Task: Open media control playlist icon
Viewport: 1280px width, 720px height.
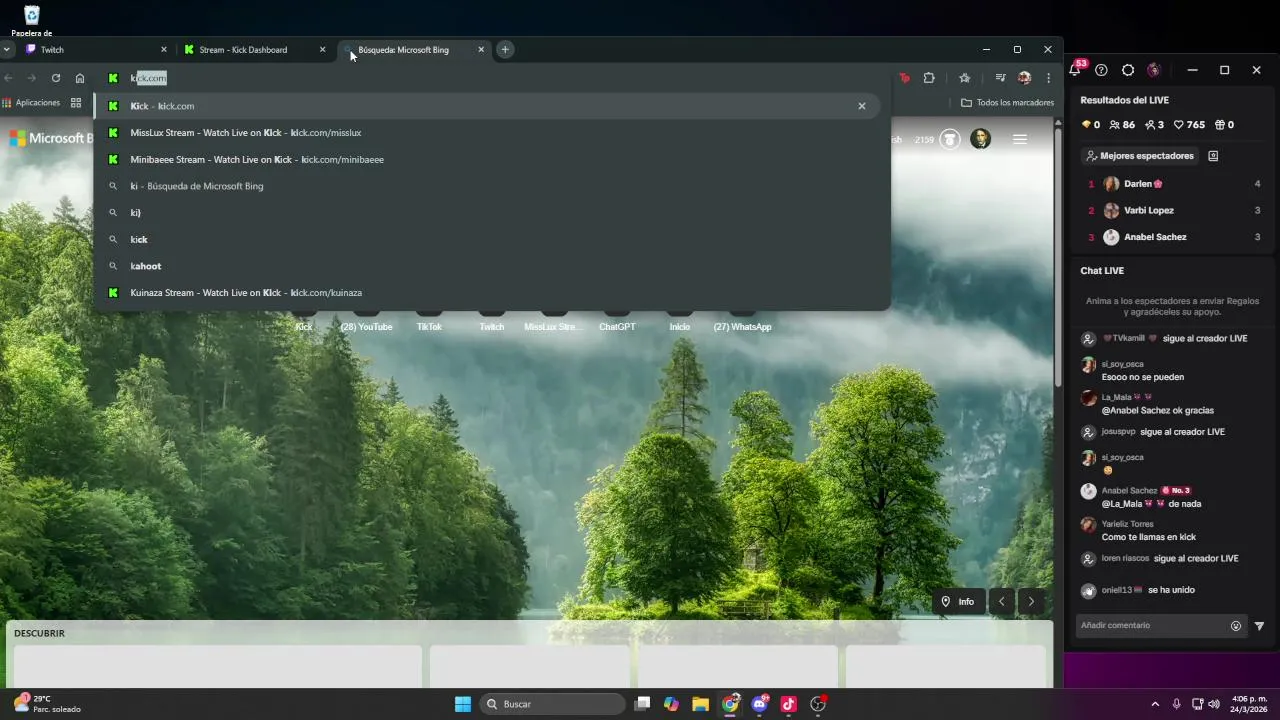Action: coord(1000,78)
